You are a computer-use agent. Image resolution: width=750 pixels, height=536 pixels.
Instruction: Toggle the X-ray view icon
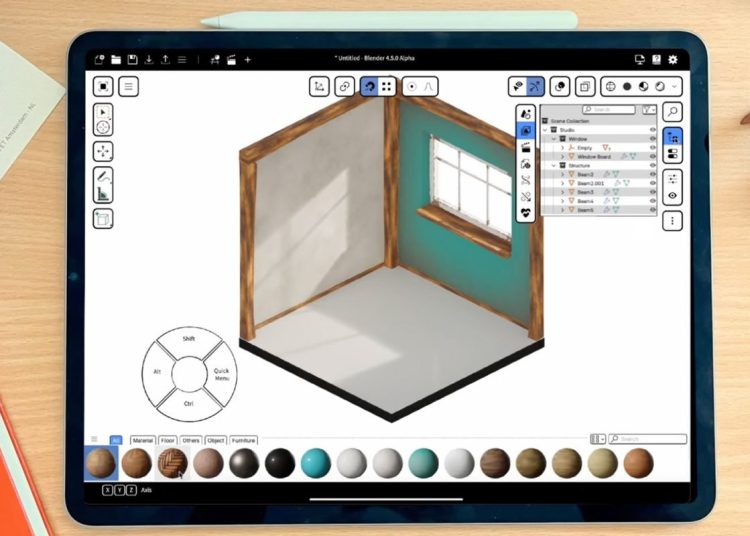tap(586, 87)
